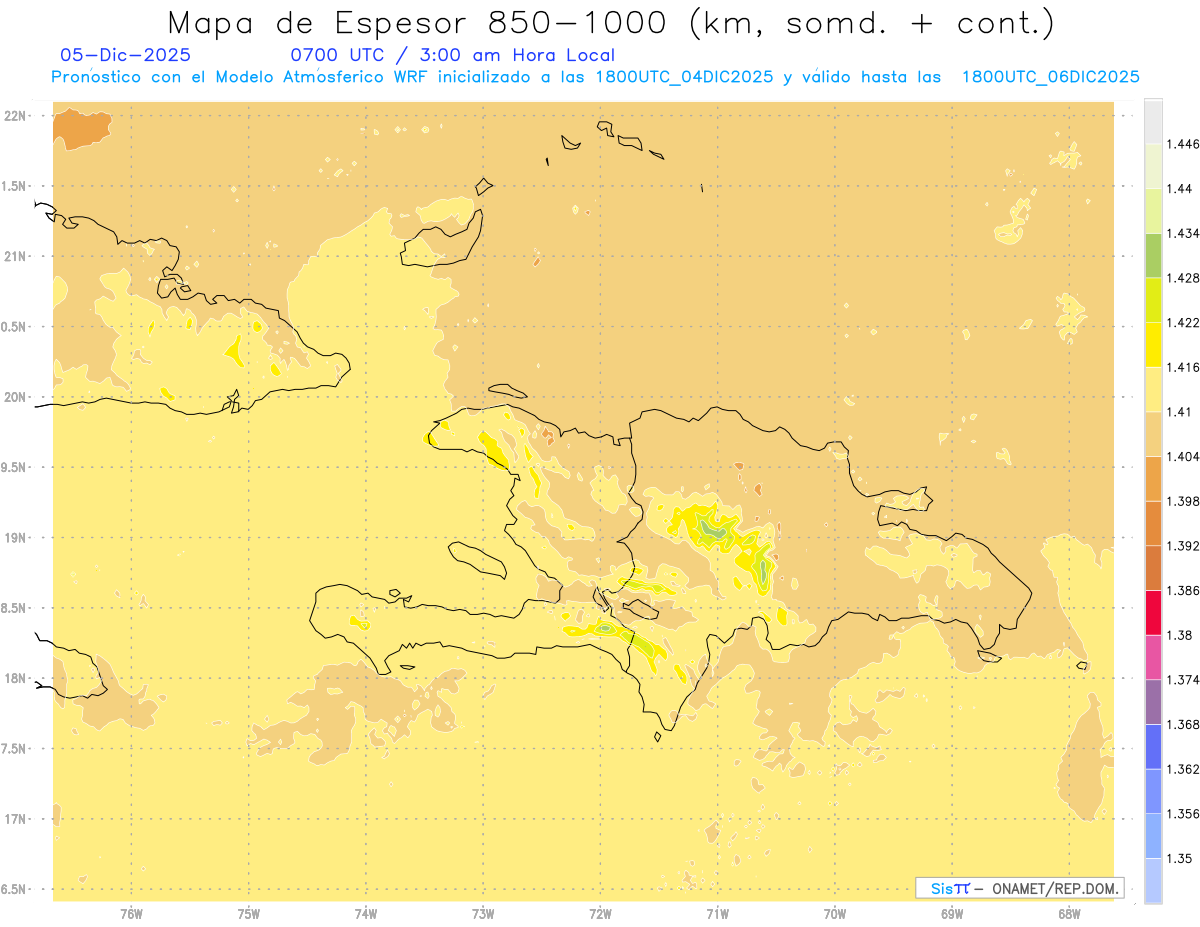Click the "73W" longitude label
This screenshot has height=927, width=1200.
click(x=483, y=912)
